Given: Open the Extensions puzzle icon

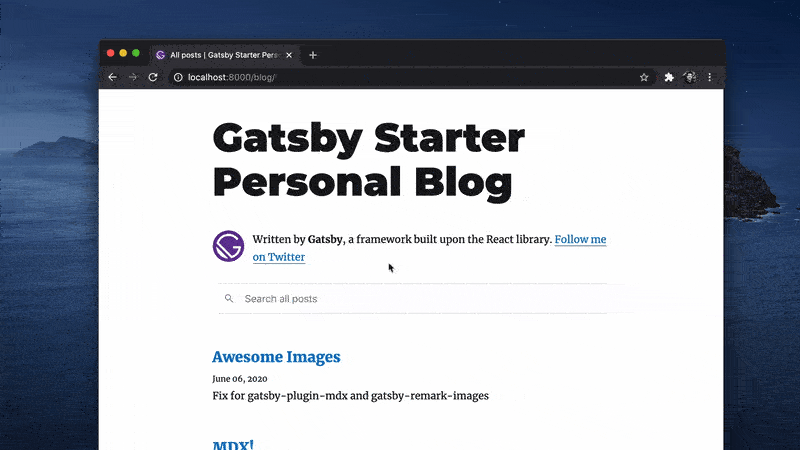Looking at the screenshot, I should [669, 77].
